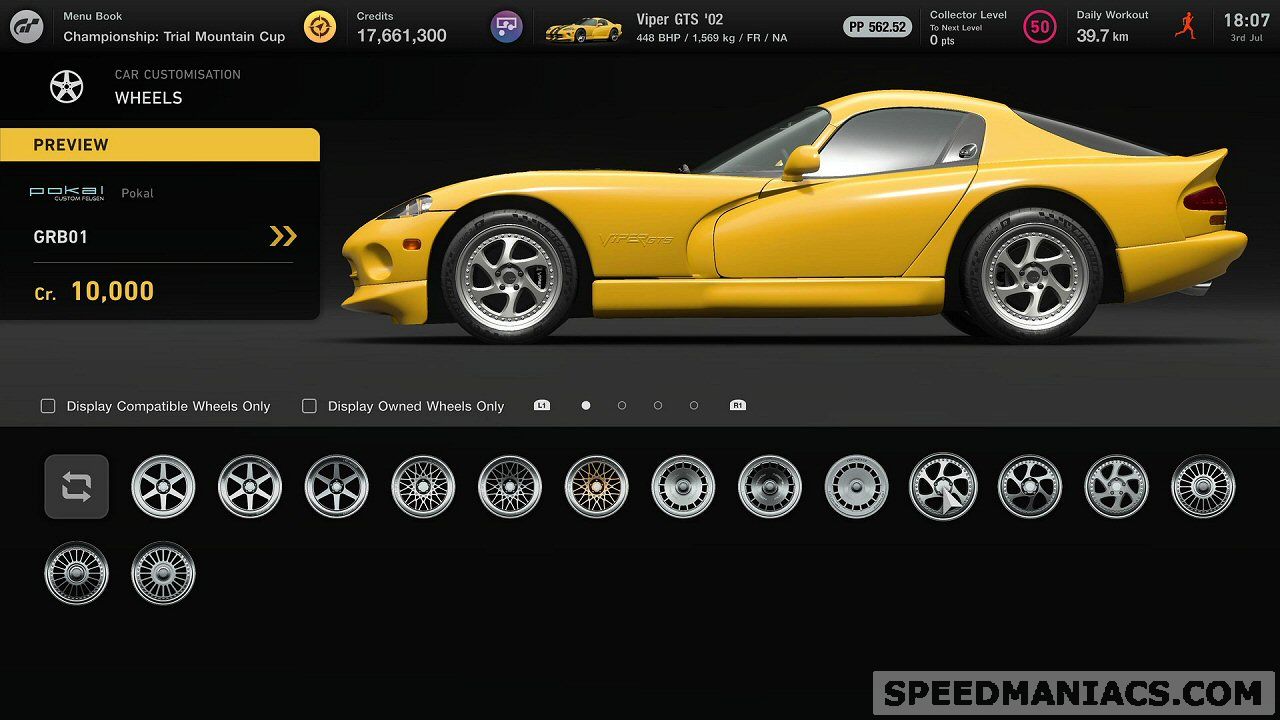Open Daily Workout runner icon

[1186, 27]
